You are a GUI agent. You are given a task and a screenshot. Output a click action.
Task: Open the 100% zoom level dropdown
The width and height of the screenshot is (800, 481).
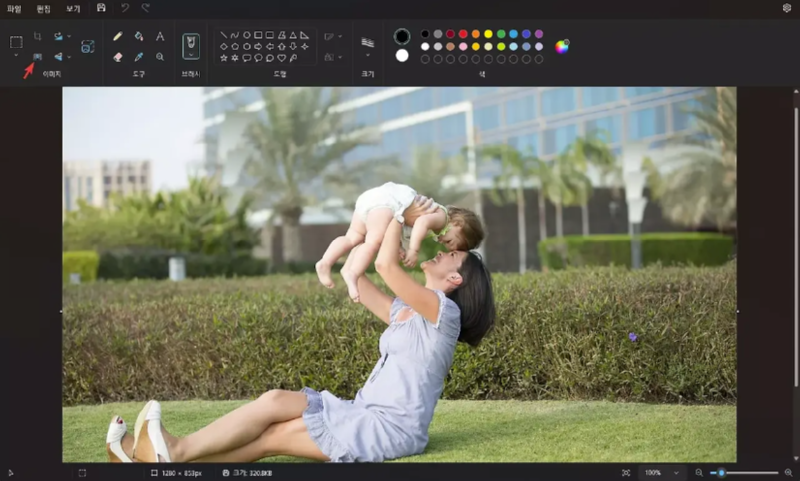[x=676, y=472]
